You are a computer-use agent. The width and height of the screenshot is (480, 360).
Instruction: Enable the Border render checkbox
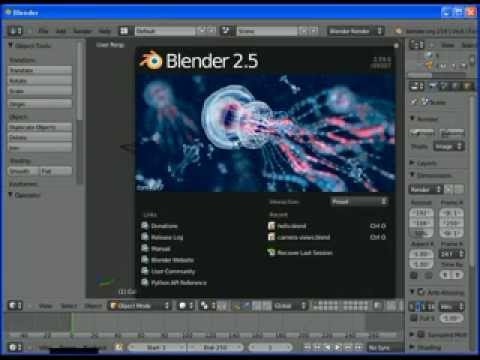(x=413, y=275)
